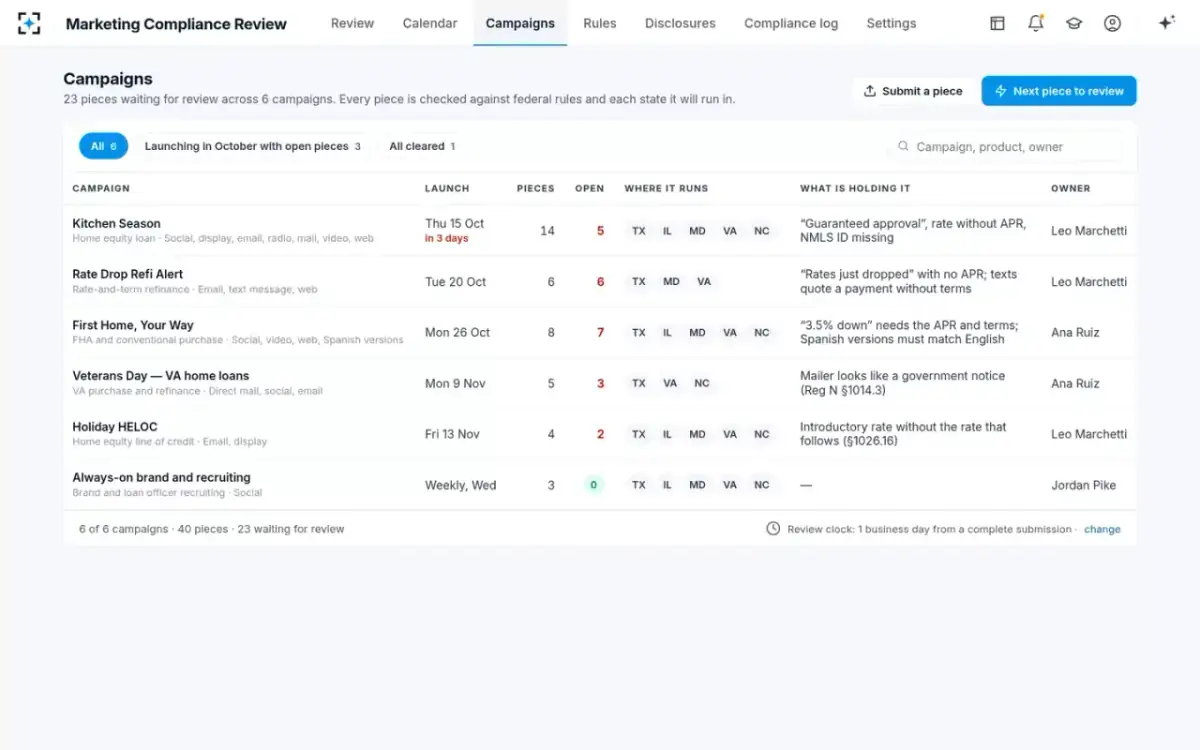Click the Mon 9 Nov launch date
Image resolution: width=1200 pixels, height=750 pixels.
pos(455,383)
